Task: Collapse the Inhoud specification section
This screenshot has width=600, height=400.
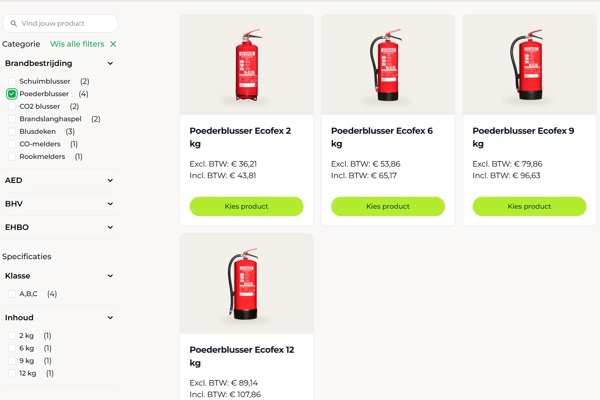Action: [x=110, y=318]
